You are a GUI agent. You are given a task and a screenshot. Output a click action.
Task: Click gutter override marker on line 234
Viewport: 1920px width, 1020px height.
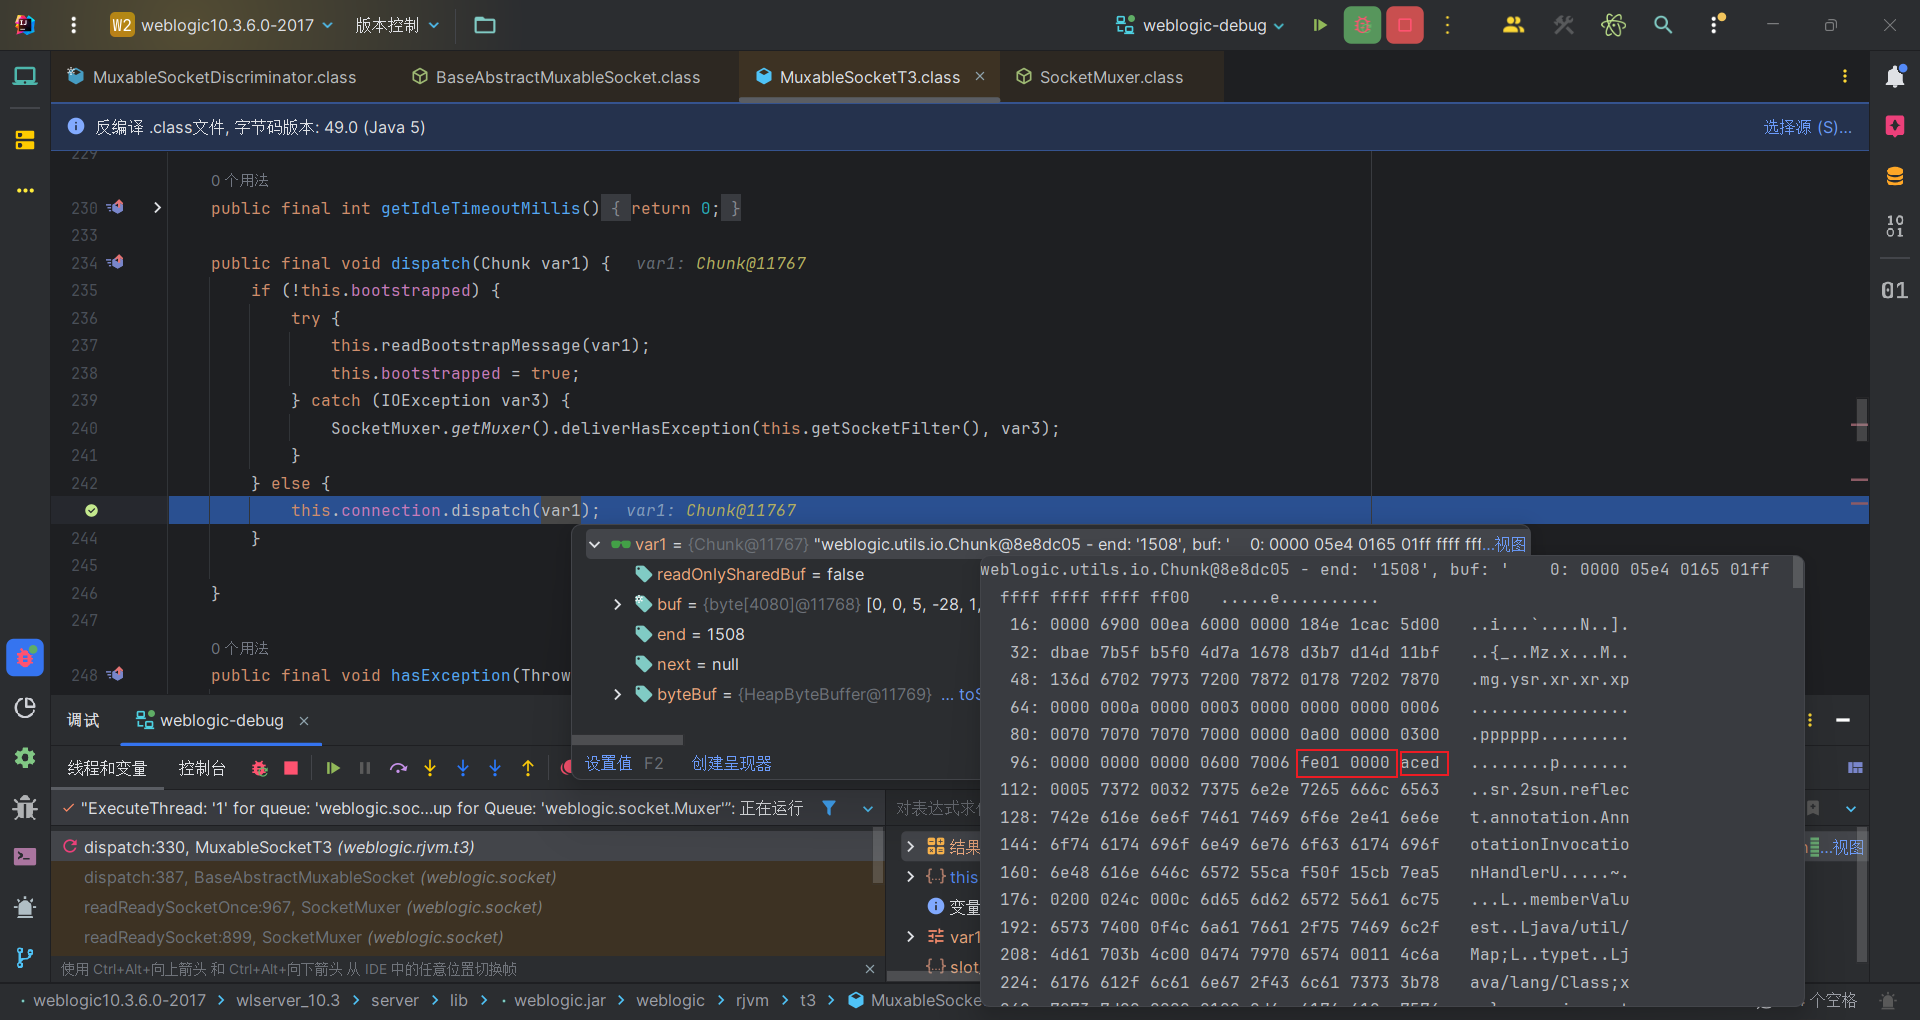coord(115,262)
